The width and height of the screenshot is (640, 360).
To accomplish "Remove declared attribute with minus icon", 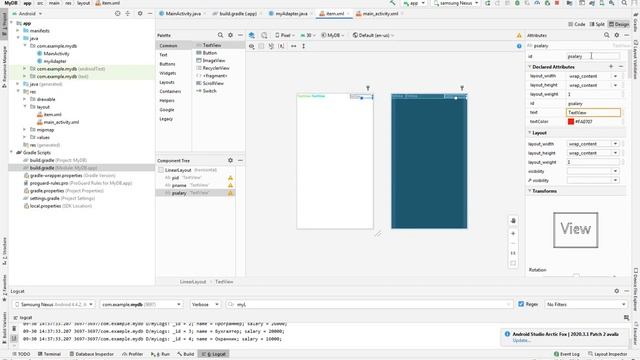I will coord(621,66).
